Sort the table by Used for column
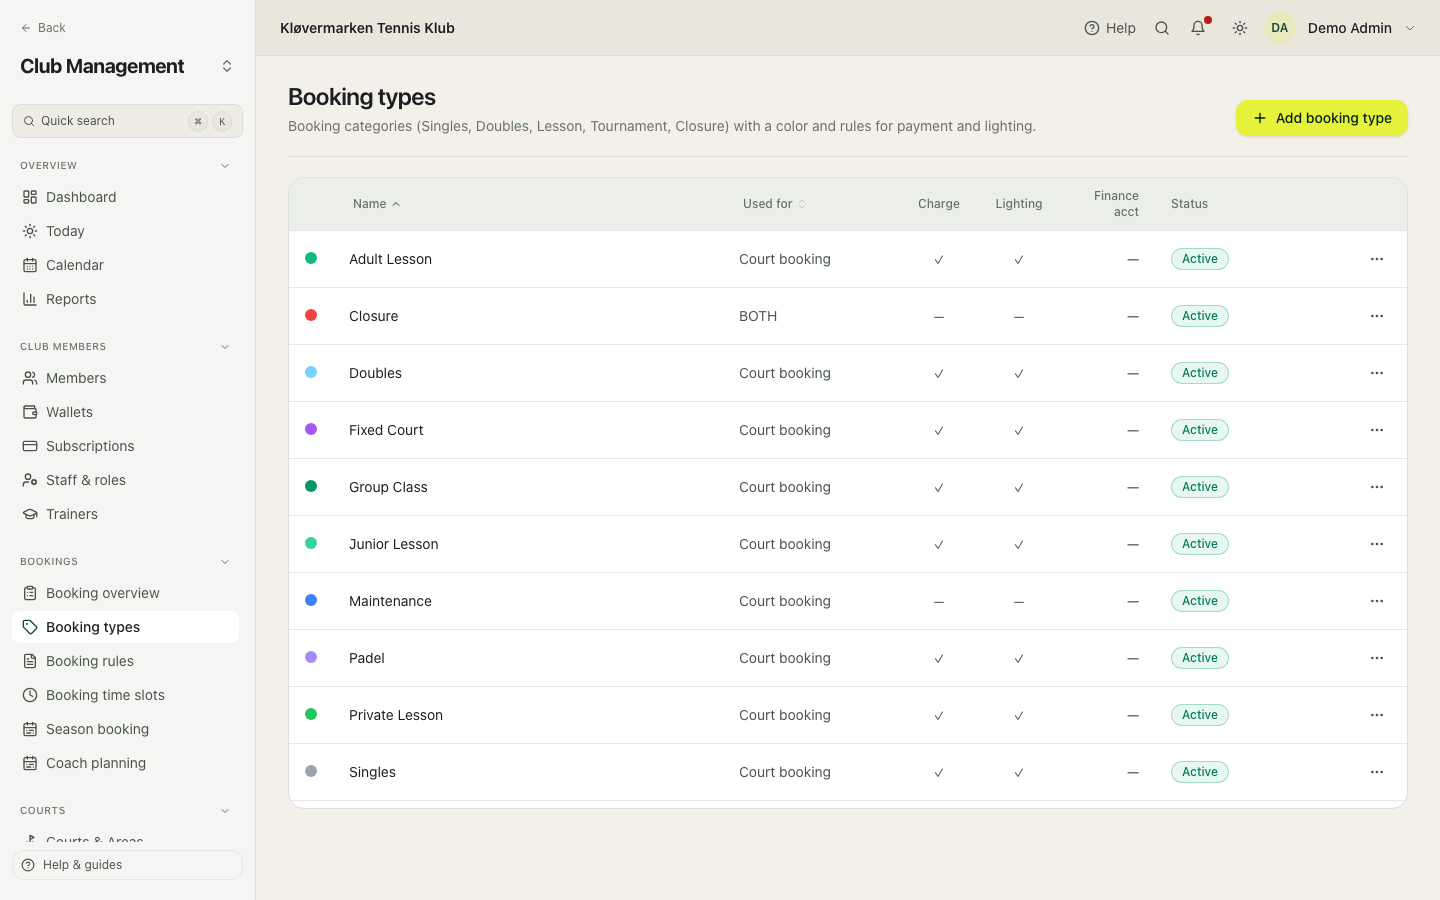1440x900 pixels. click(x=774, y=204)
